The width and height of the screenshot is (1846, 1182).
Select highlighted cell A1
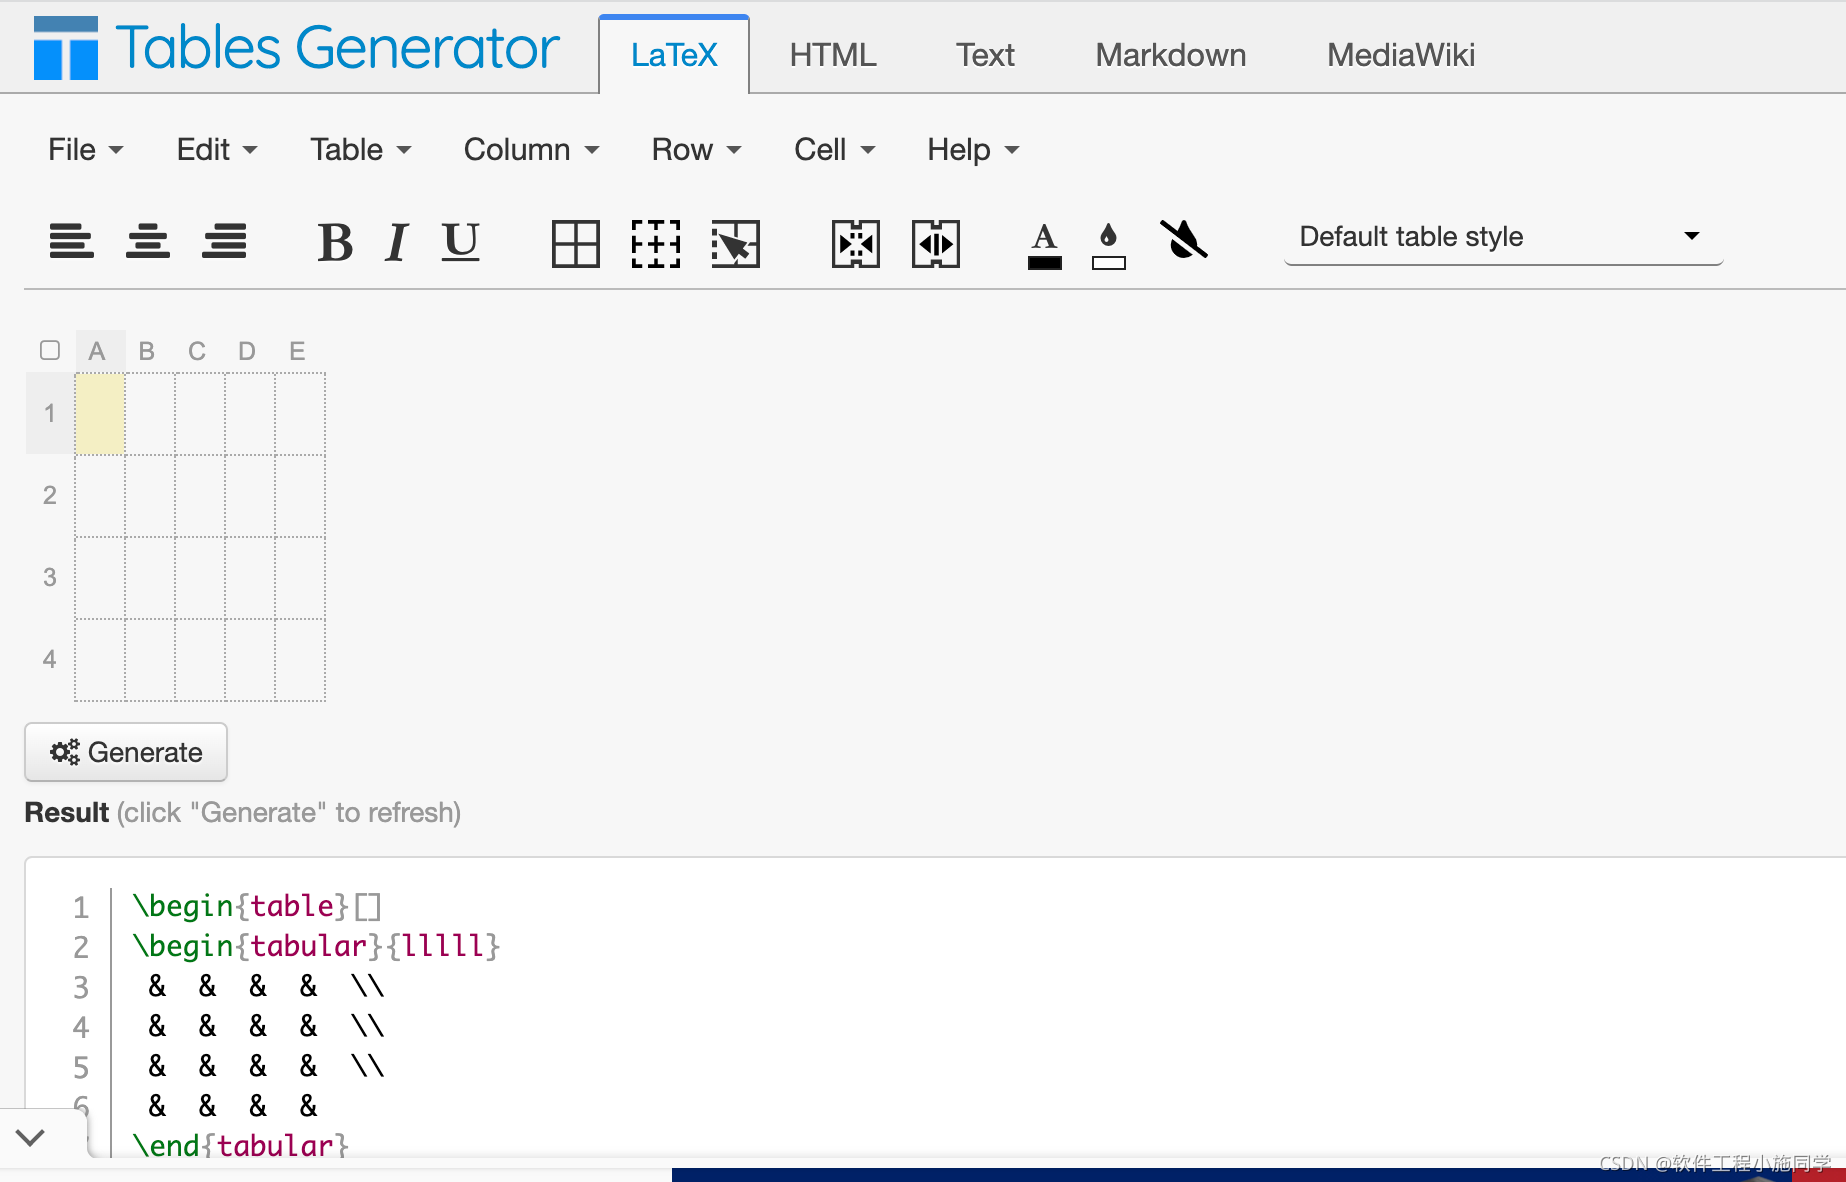coord(100,414)
